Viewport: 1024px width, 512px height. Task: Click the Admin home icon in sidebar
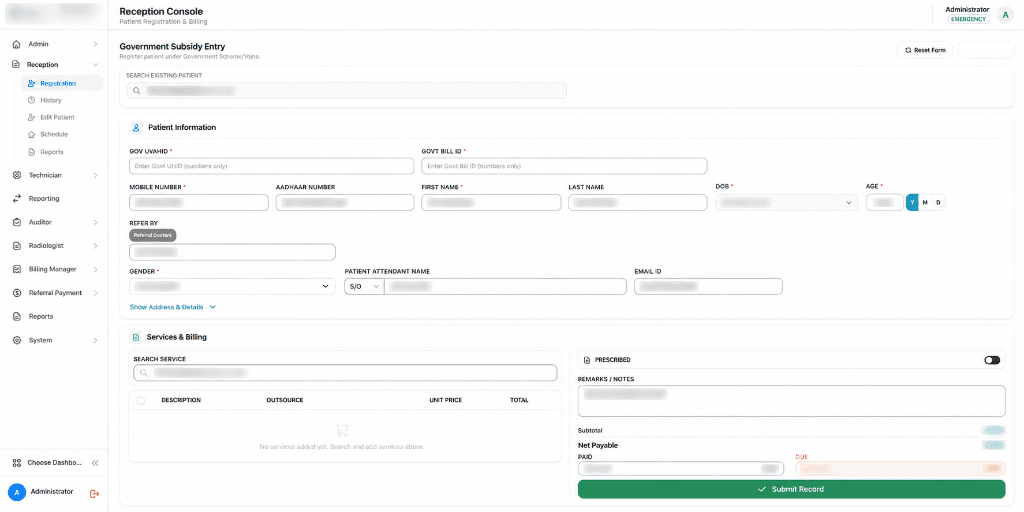16,44
